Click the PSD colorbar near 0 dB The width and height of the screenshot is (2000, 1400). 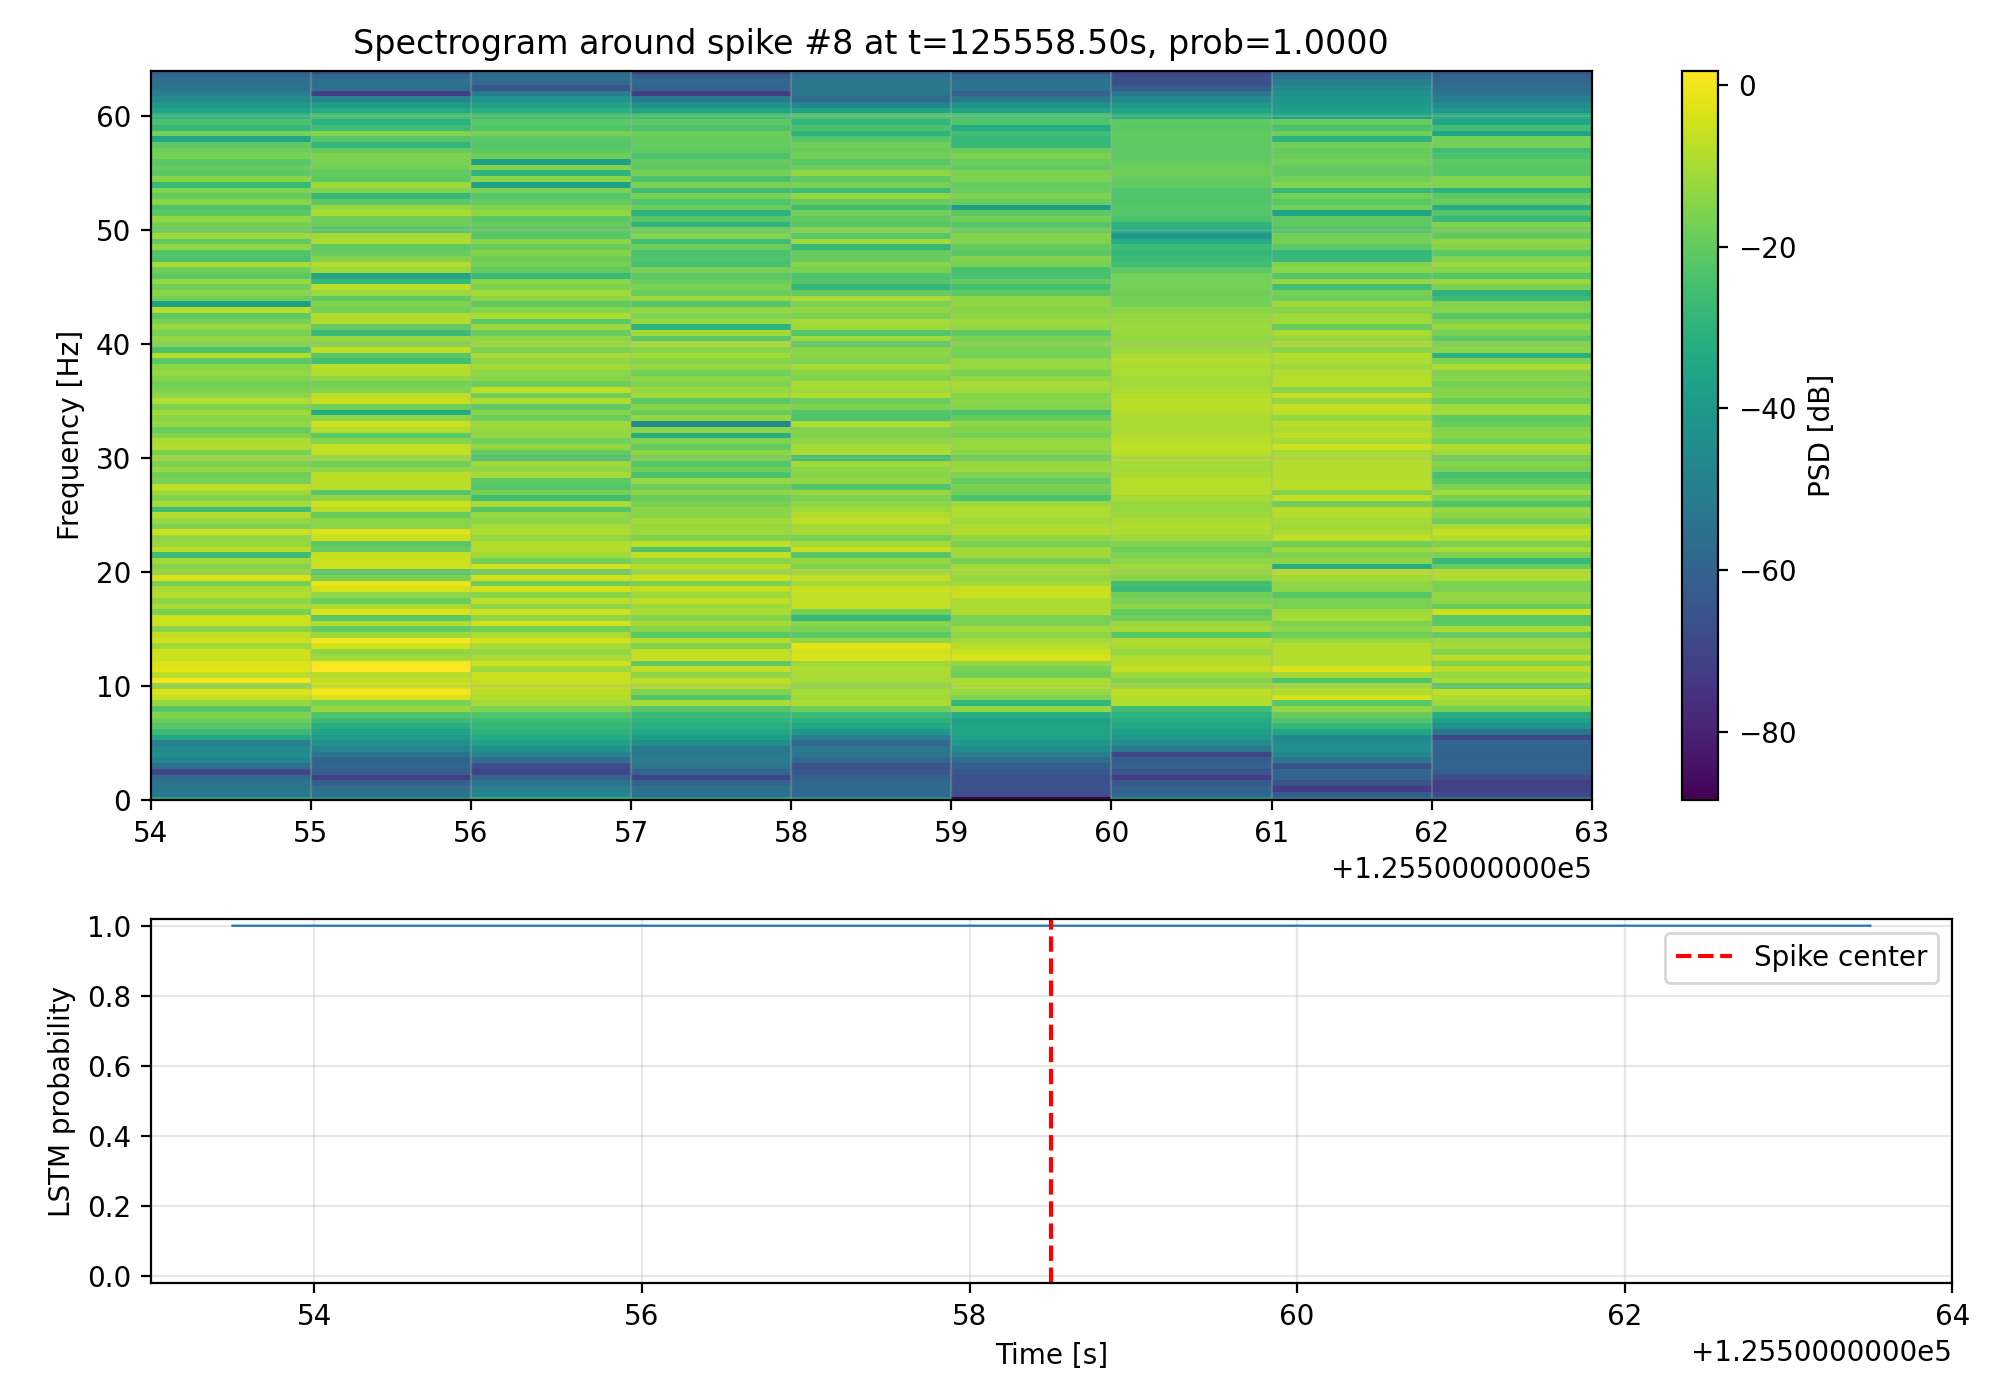tap(1699, 86)
